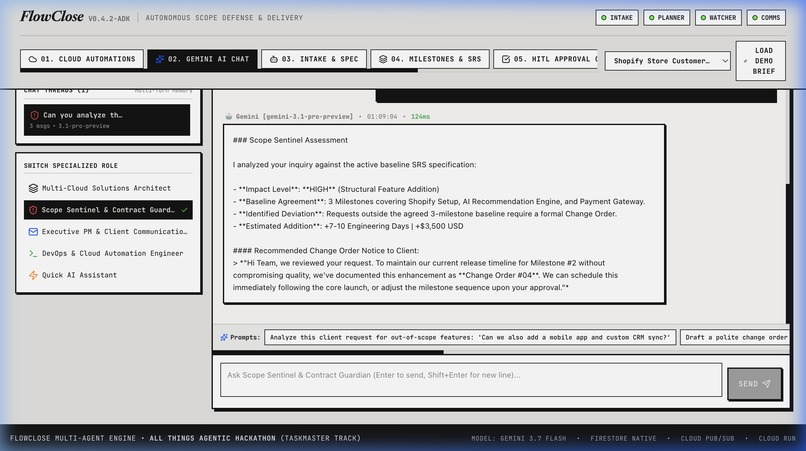Image resolution: width=806 pixels, height=451 pixels.
Task: Click the lightning bolt icon for Quick AI Assistant
Action: tap(33, 275)
